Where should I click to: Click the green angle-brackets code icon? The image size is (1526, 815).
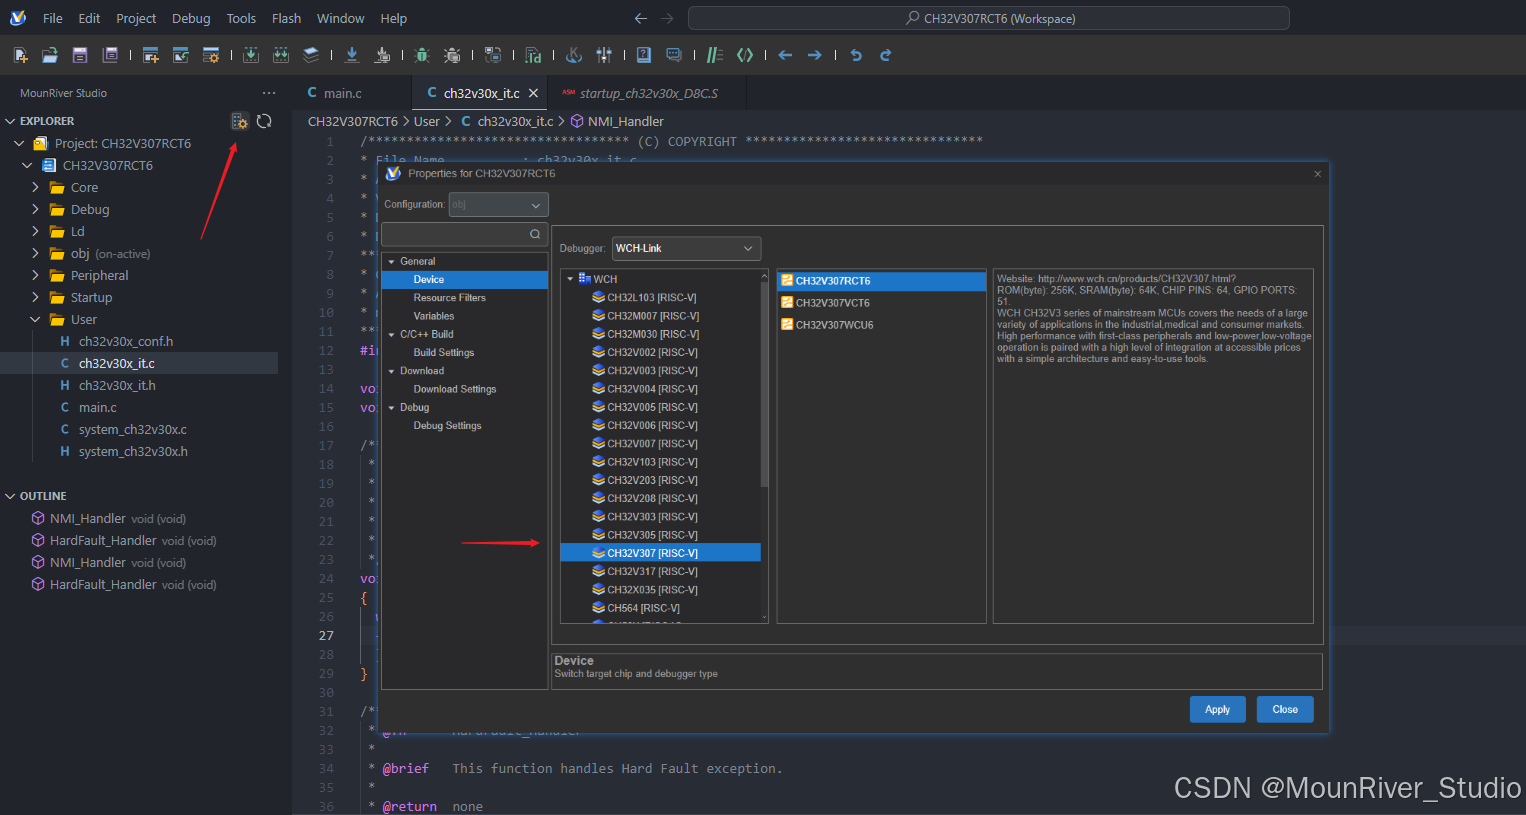[745, 55]
